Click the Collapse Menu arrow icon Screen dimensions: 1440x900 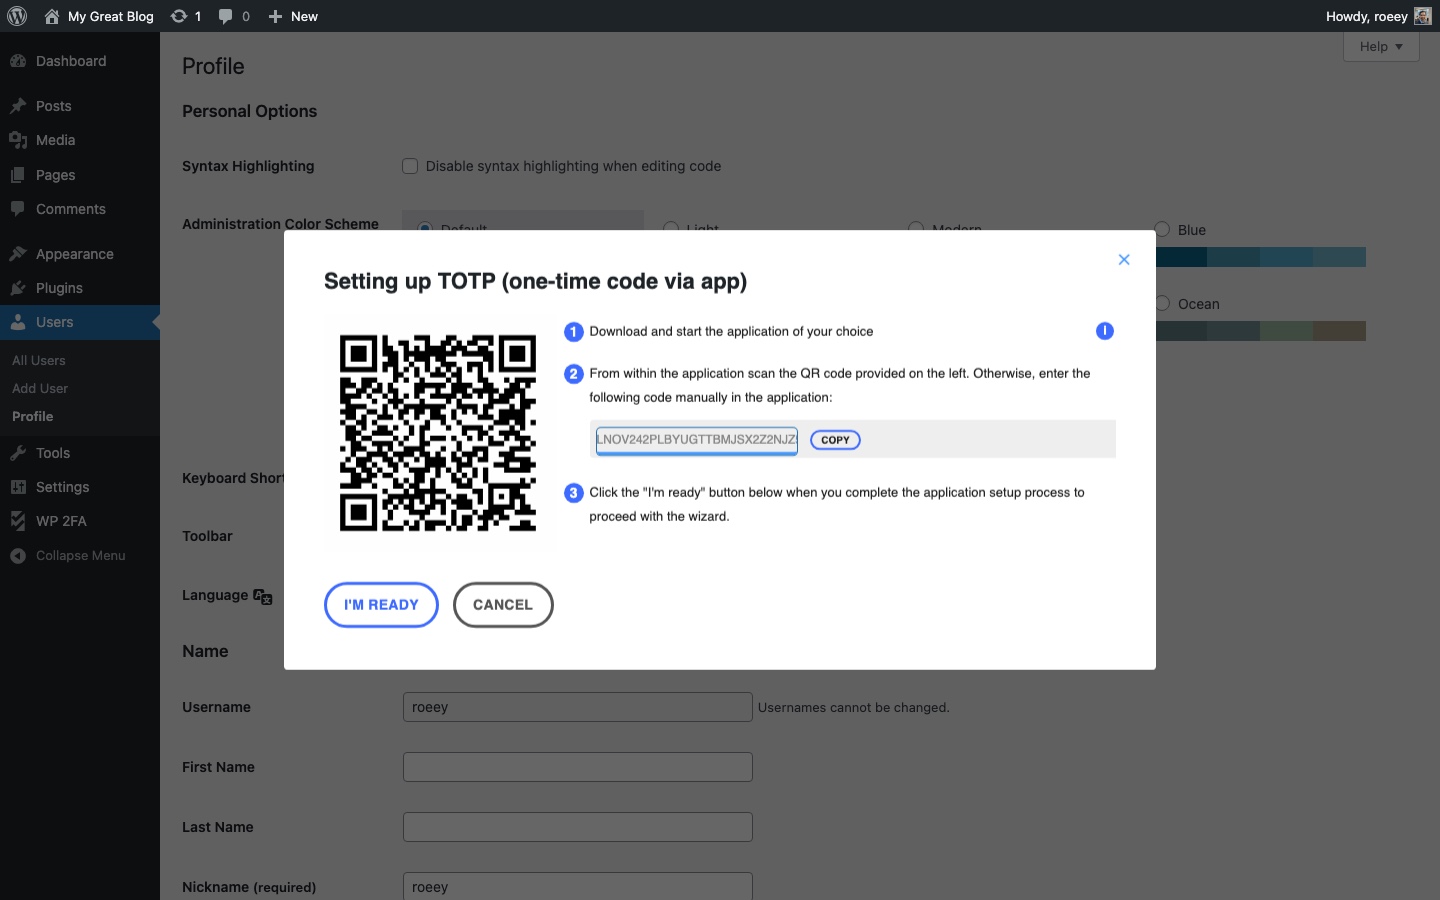tap(18, 556)
